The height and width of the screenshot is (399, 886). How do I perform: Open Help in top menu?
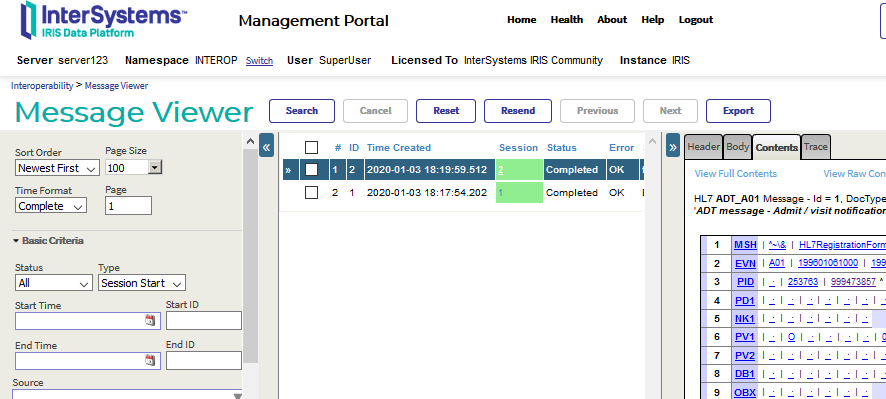(653, 20)
